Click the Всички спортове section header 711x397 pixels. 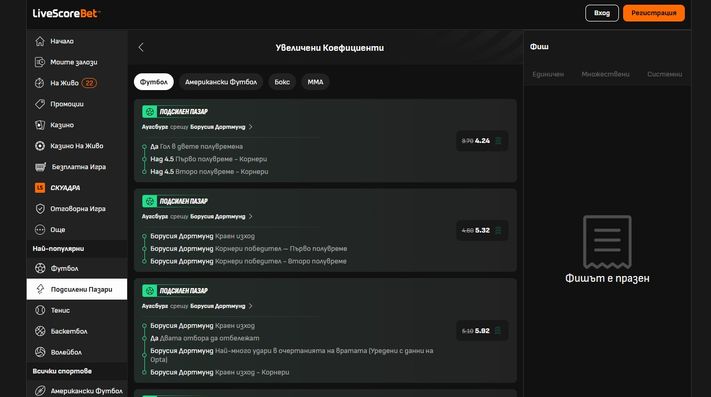click(62, 371)
